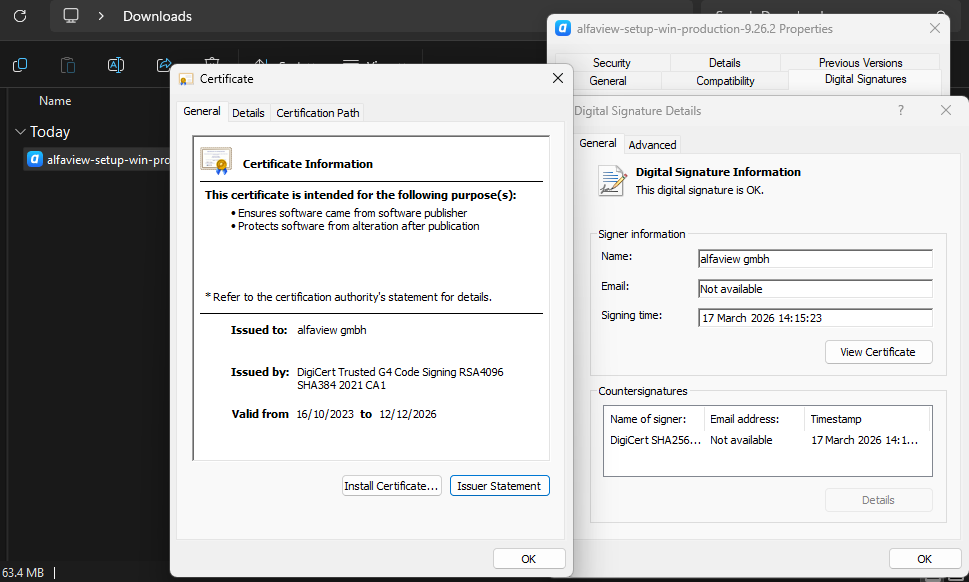The image size is (969, 582).
Task: Click the Share icon in Explorer toolbar
Action: point(164,65)
